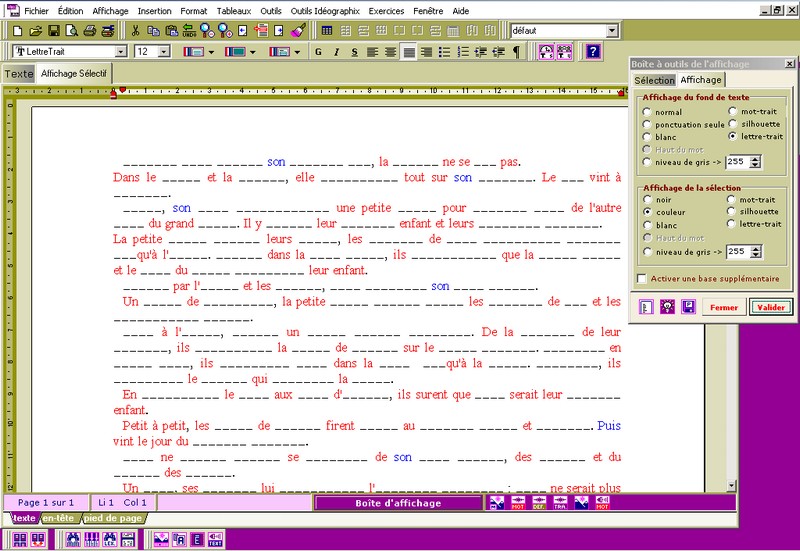Click the 'Boîte d'affichage' status bar button
This screenshot has height=551, width=800.
coord(398,503)
